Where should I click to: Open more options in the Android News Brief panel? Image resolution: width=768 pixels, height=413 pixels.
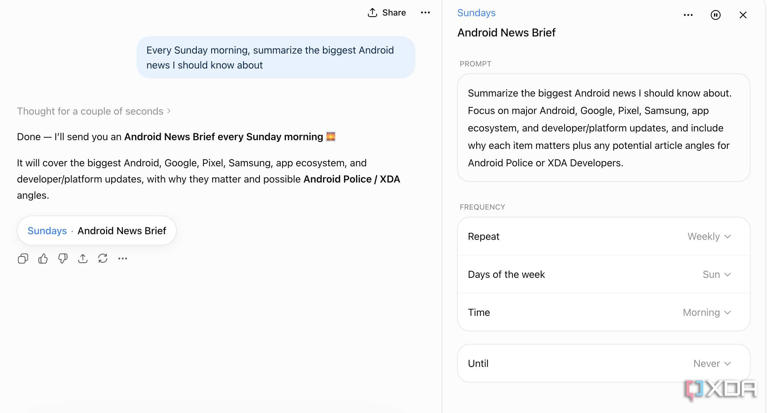688,15
